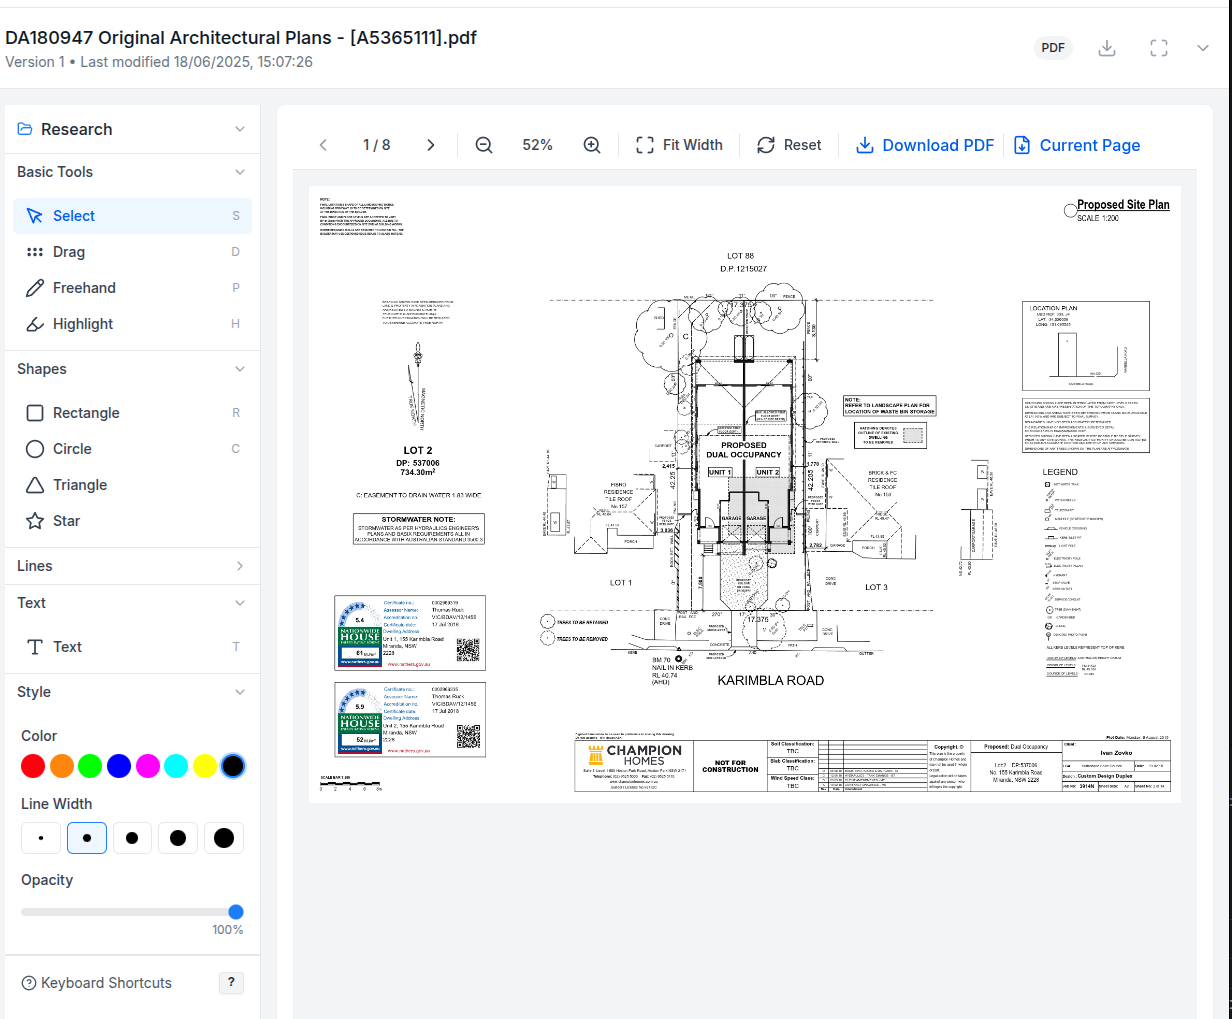Select the second line width option
Screen dimensions: 1232x1019
(87, 838)
